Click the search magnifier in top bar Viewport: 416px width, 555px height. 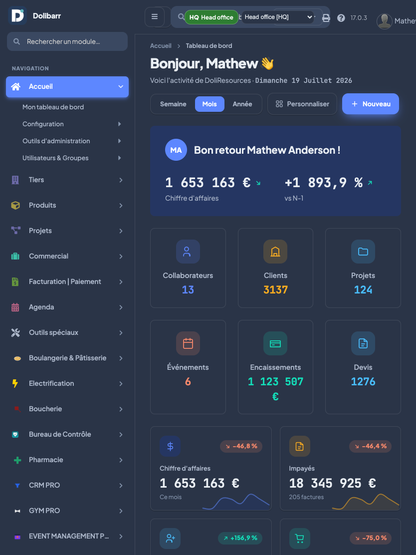pos(181,17)
